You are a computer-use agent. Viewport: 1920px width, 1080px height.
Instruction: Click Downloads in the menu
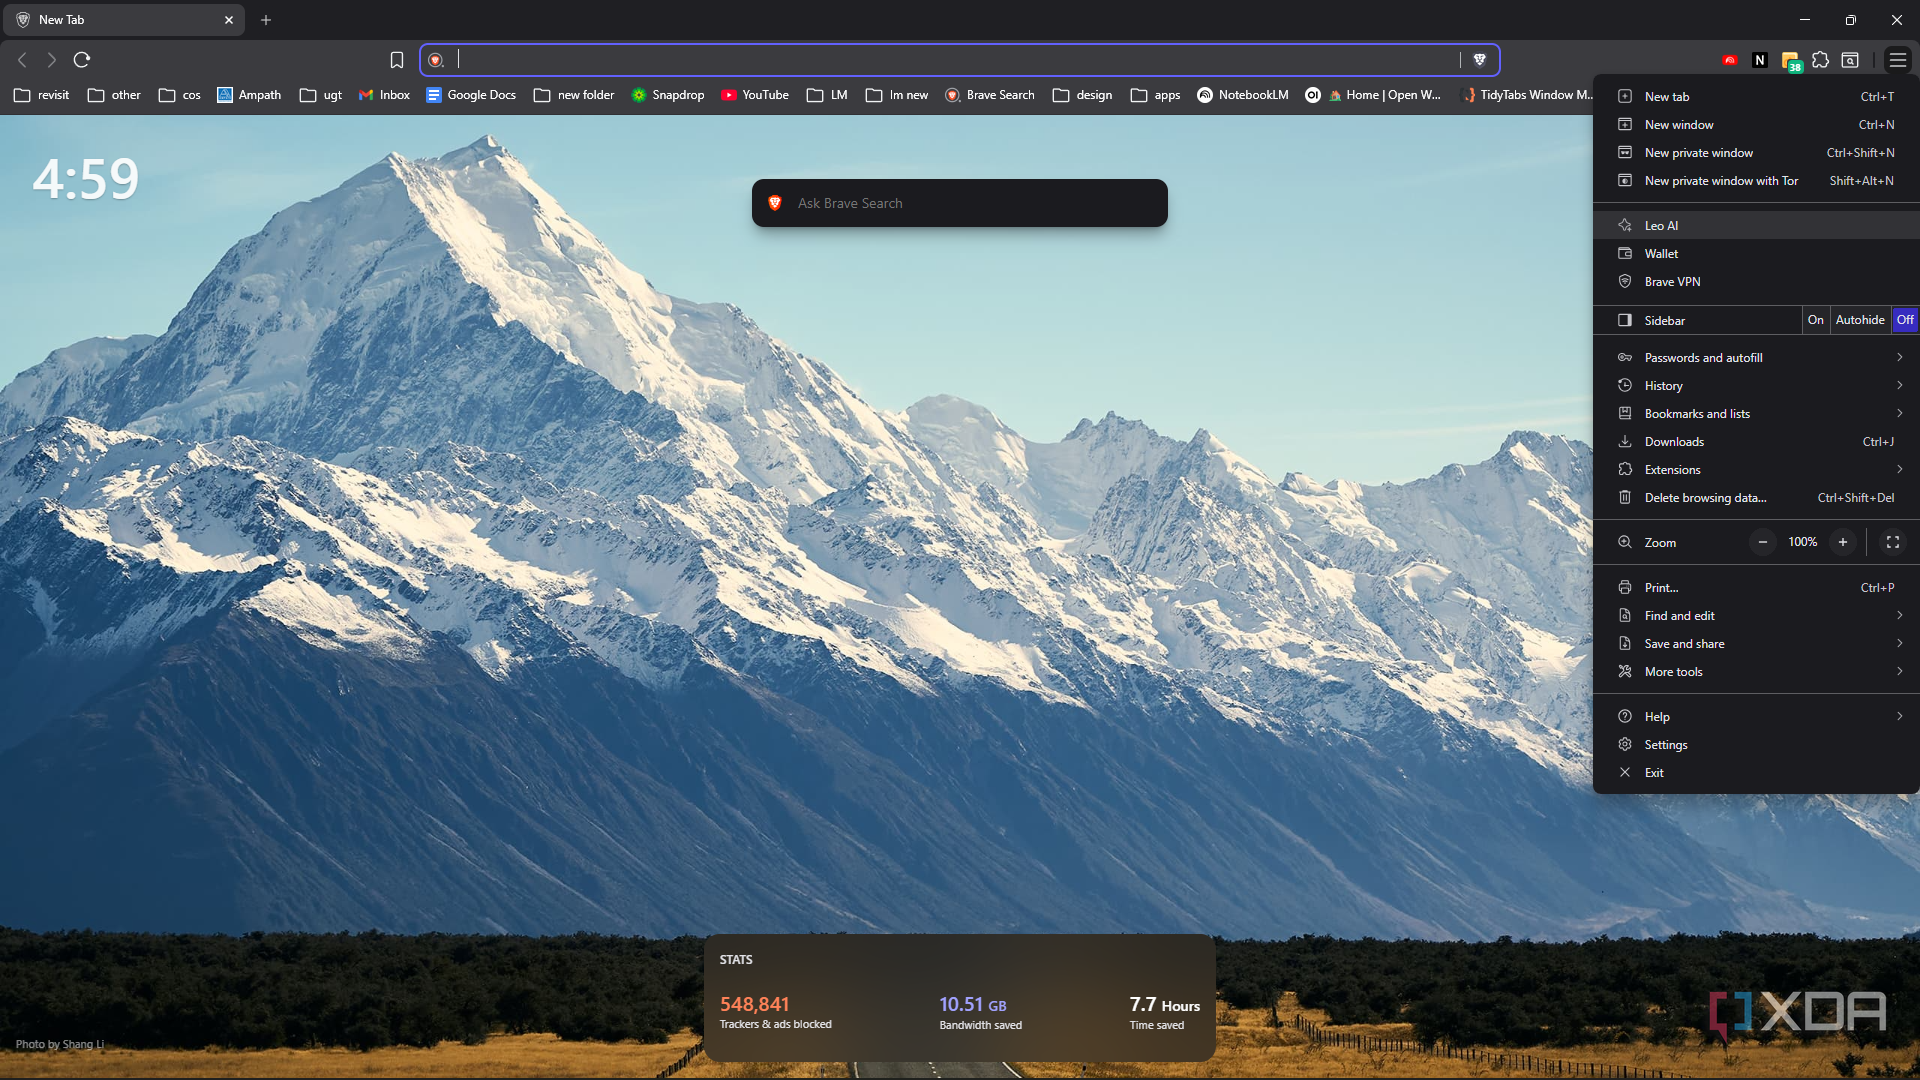click(x=1756, y=442)
